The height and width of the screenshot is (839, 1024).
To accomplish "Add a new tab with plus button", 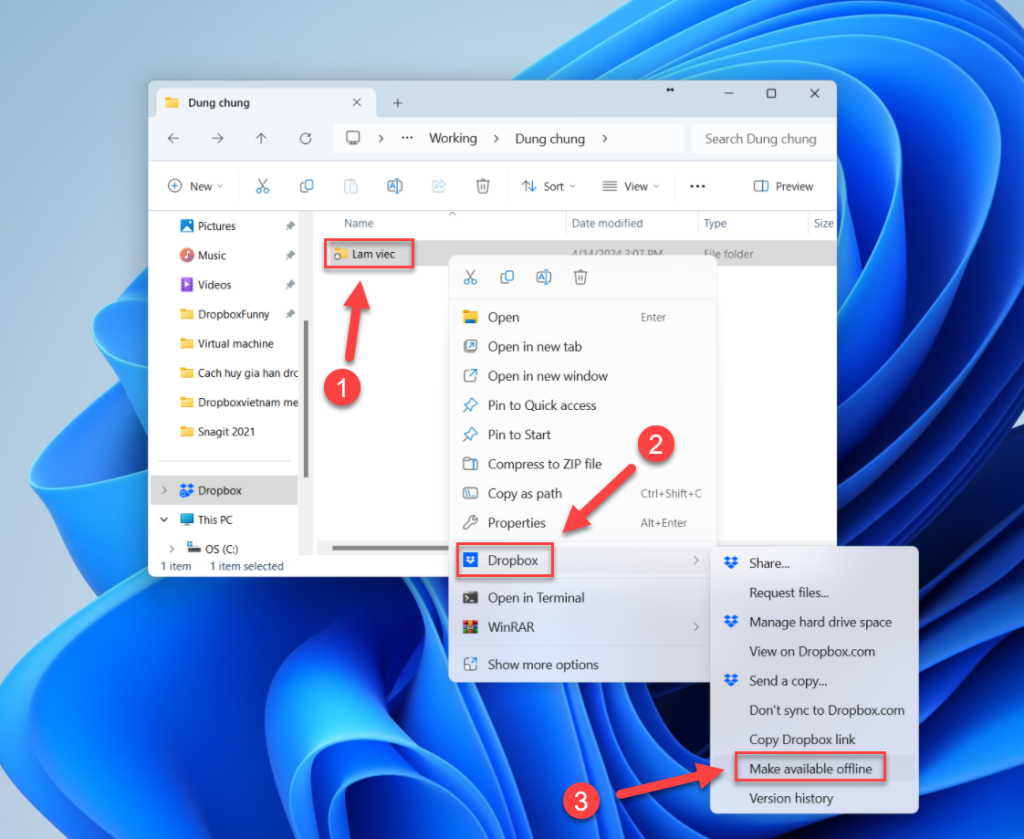I will coord(397,103).
